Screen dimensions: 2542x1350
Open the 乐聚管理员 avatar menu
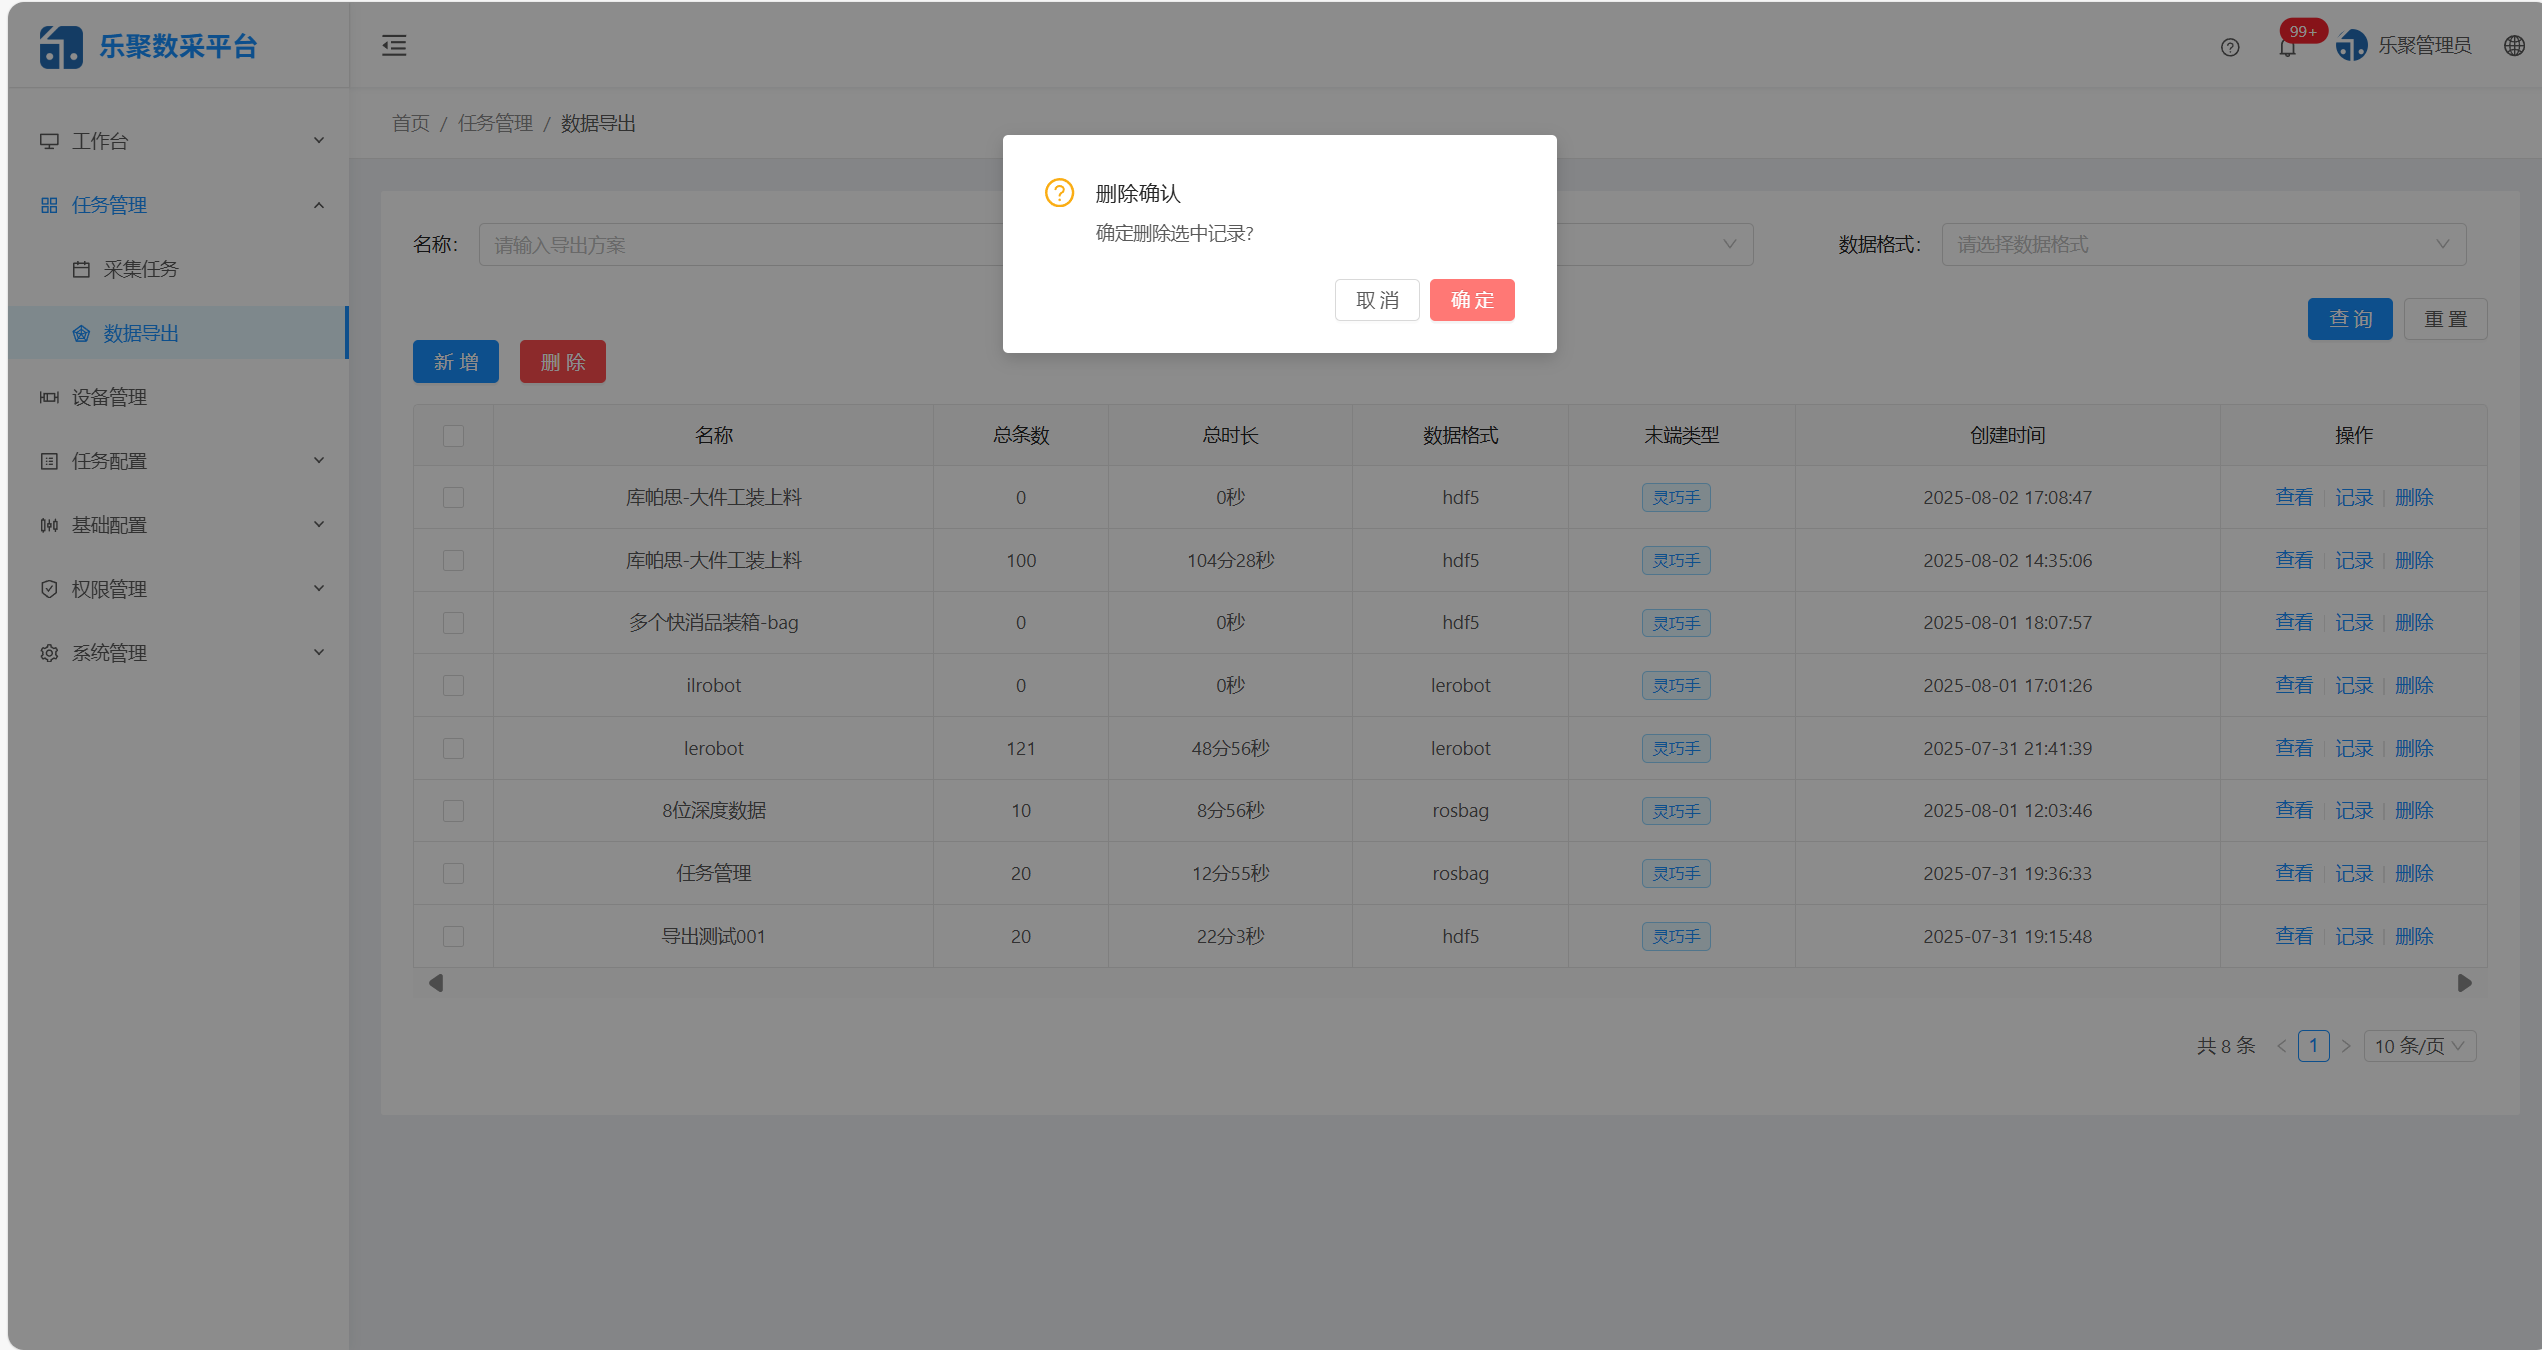coord(2406,45)
